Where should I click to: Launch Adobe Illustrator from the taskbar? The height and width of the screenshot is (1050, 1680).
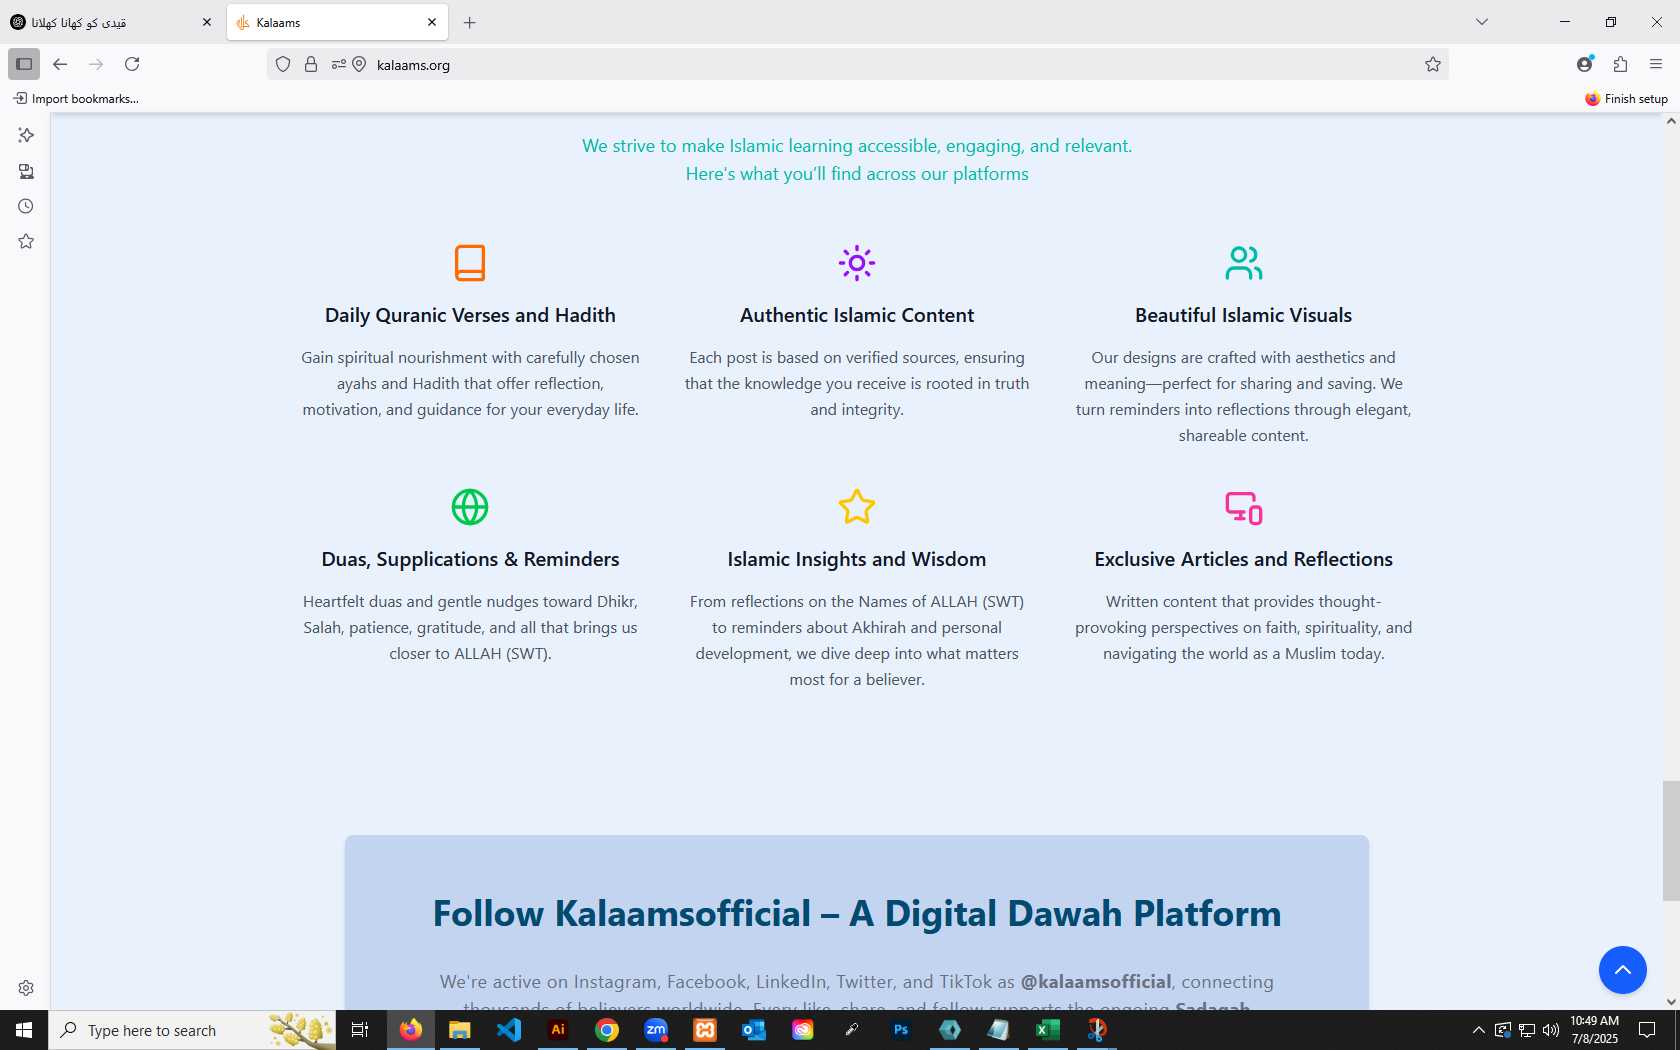point(558,1030)
